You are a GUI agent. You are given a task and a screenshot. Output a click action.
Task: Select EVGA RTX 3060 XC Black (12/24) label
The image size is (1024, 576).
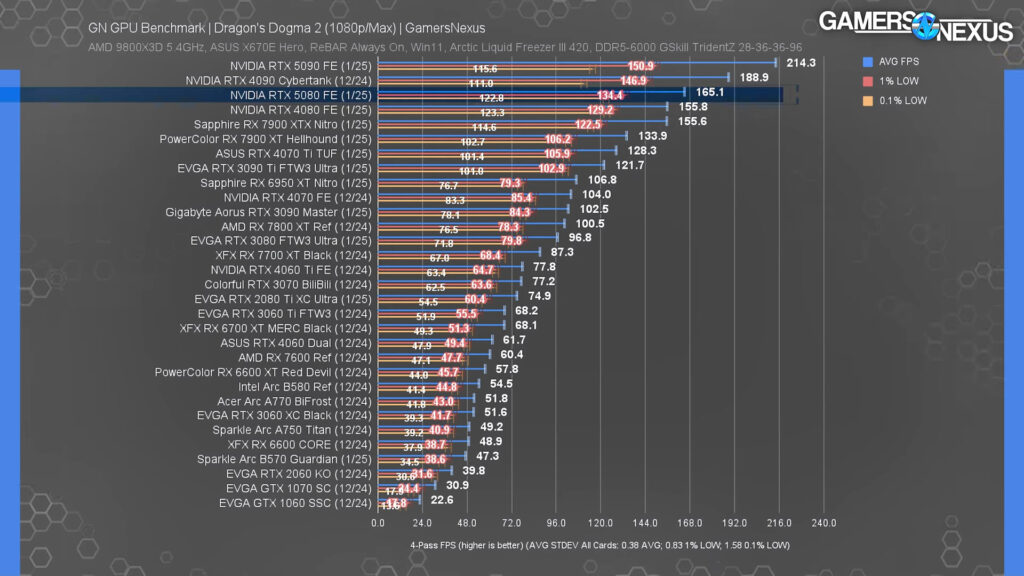point(284,415)
